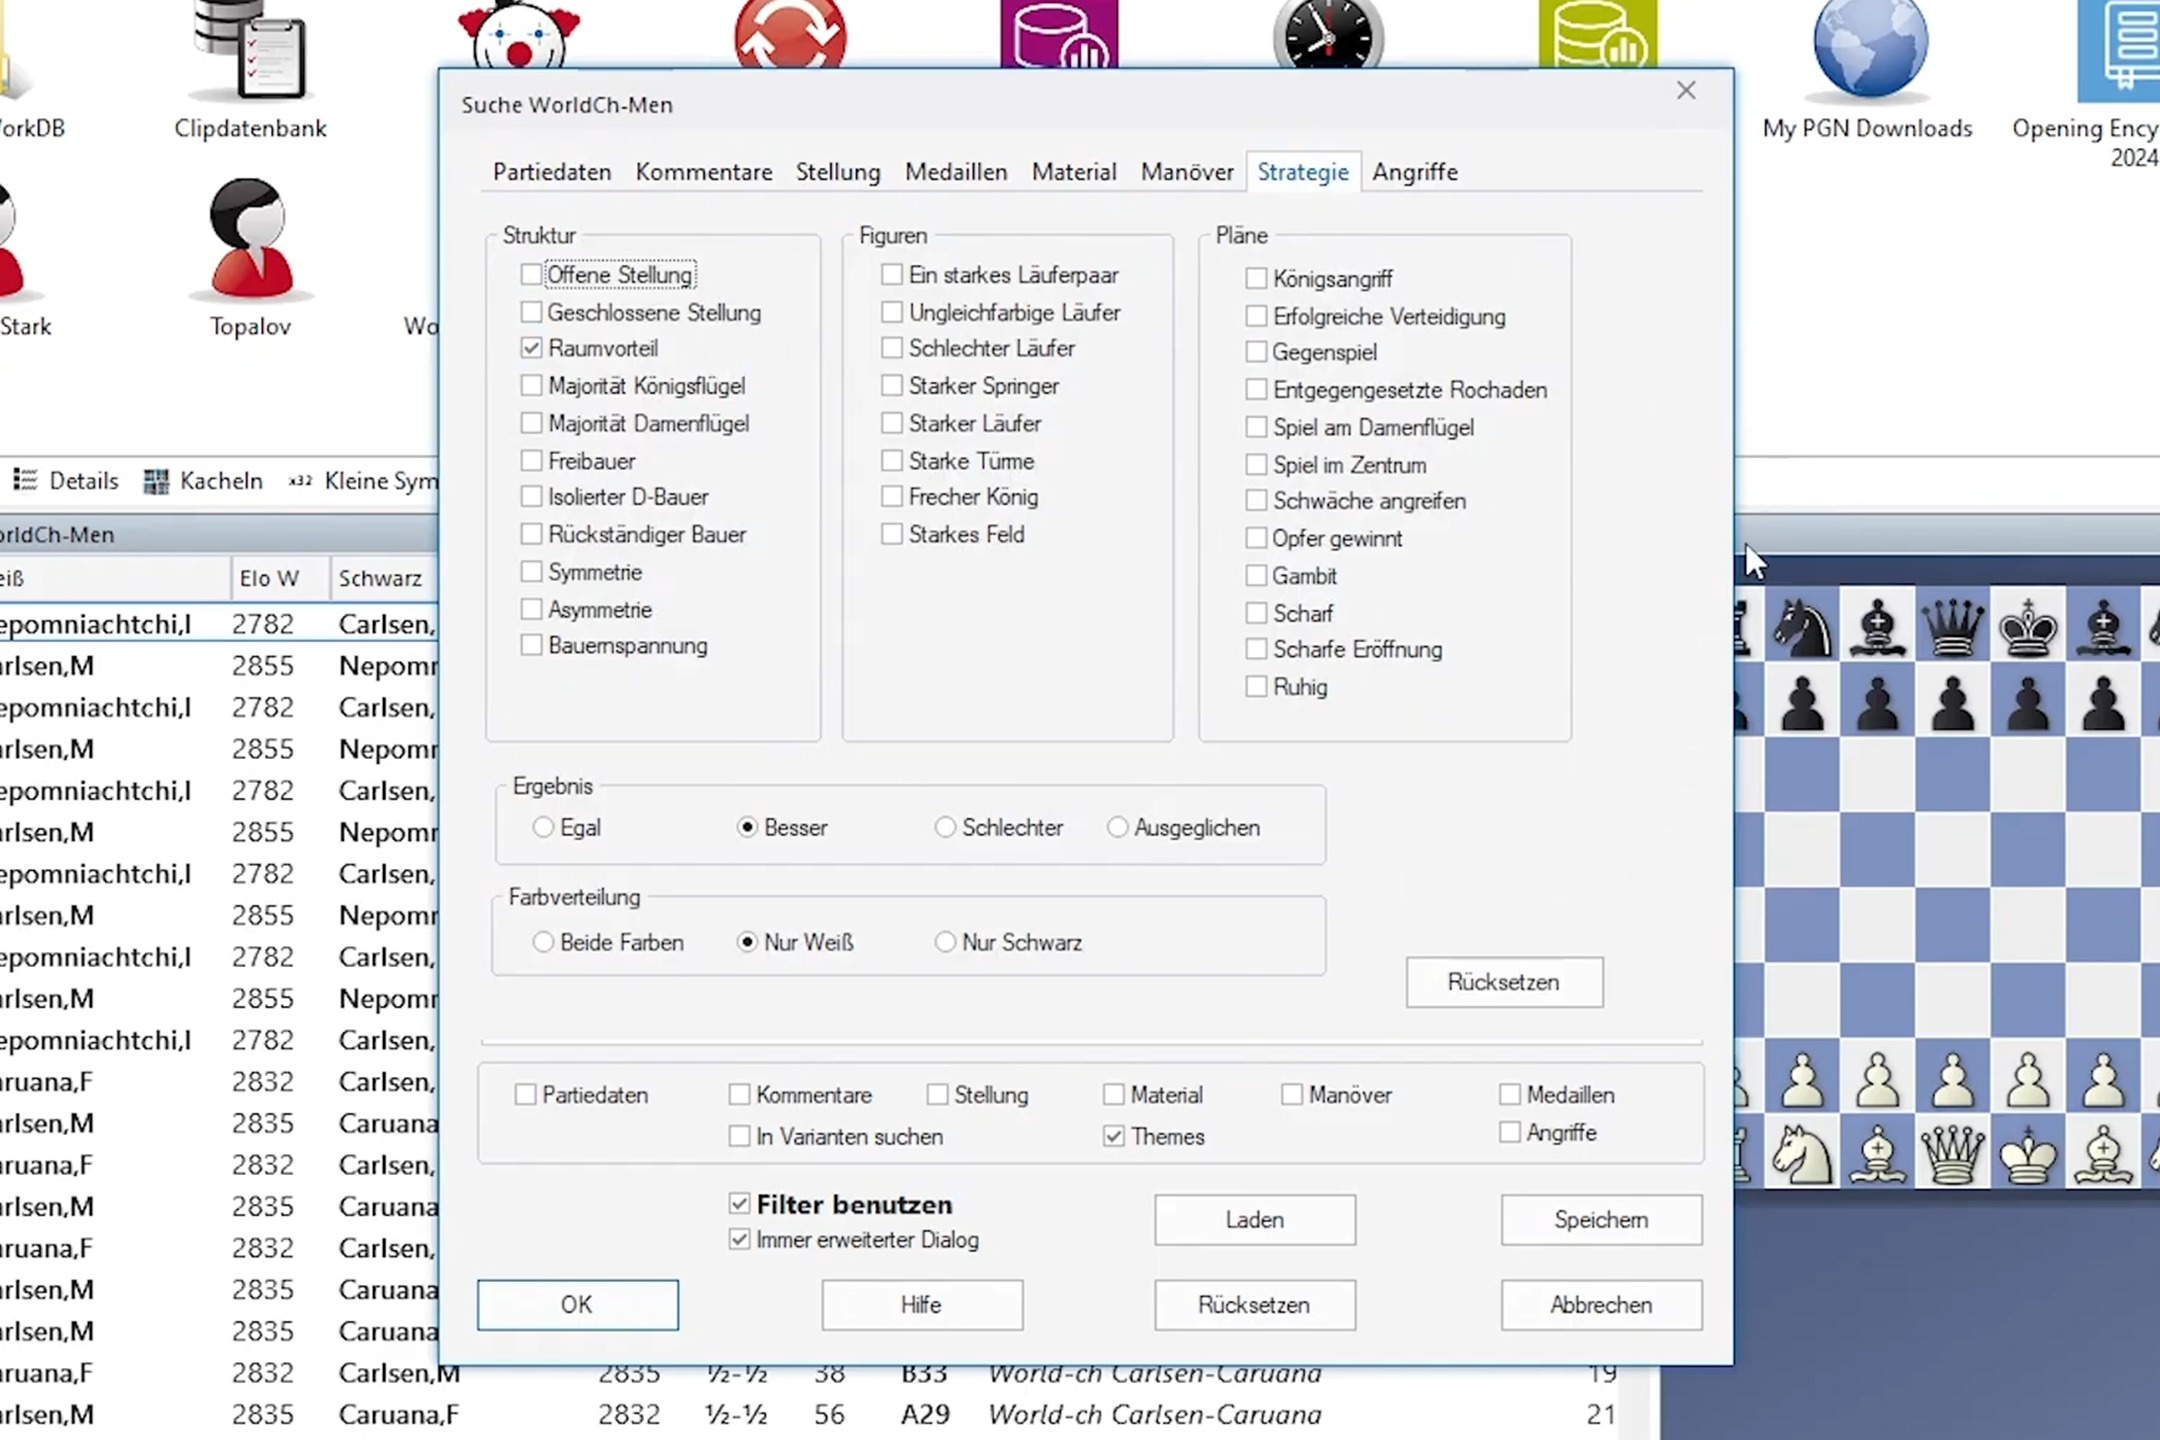The height and width of the screenshot is (1440, 2160).
Task: Click the chess clock database icon
Action: pos(1328,34)
